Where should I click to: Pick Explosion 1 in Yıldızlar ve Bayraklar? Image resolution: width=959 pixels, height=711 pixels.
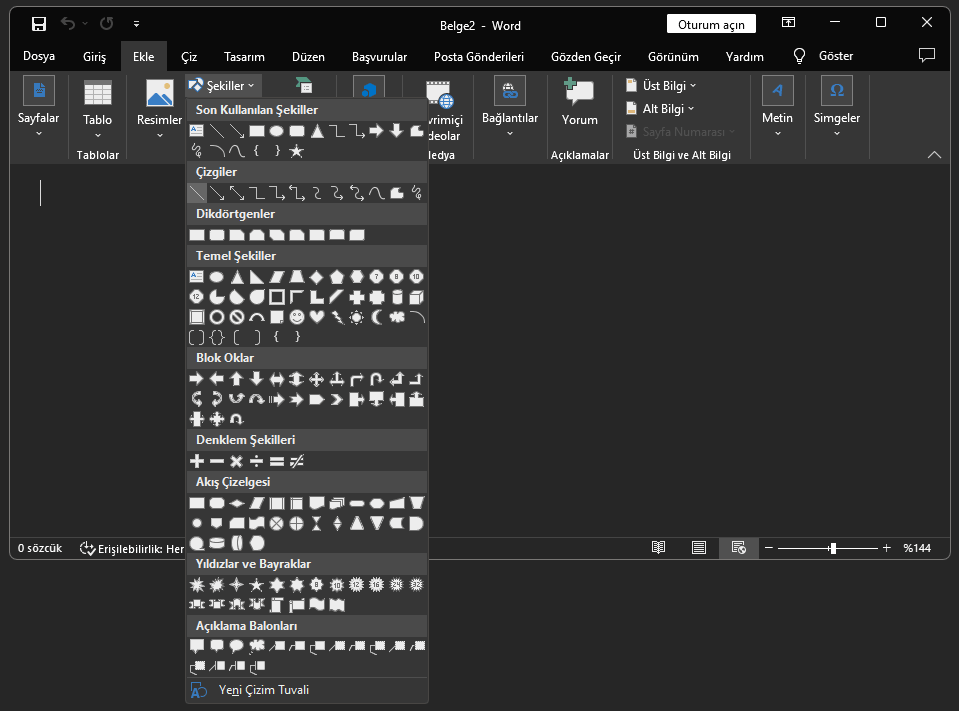[x=197, y=585]
